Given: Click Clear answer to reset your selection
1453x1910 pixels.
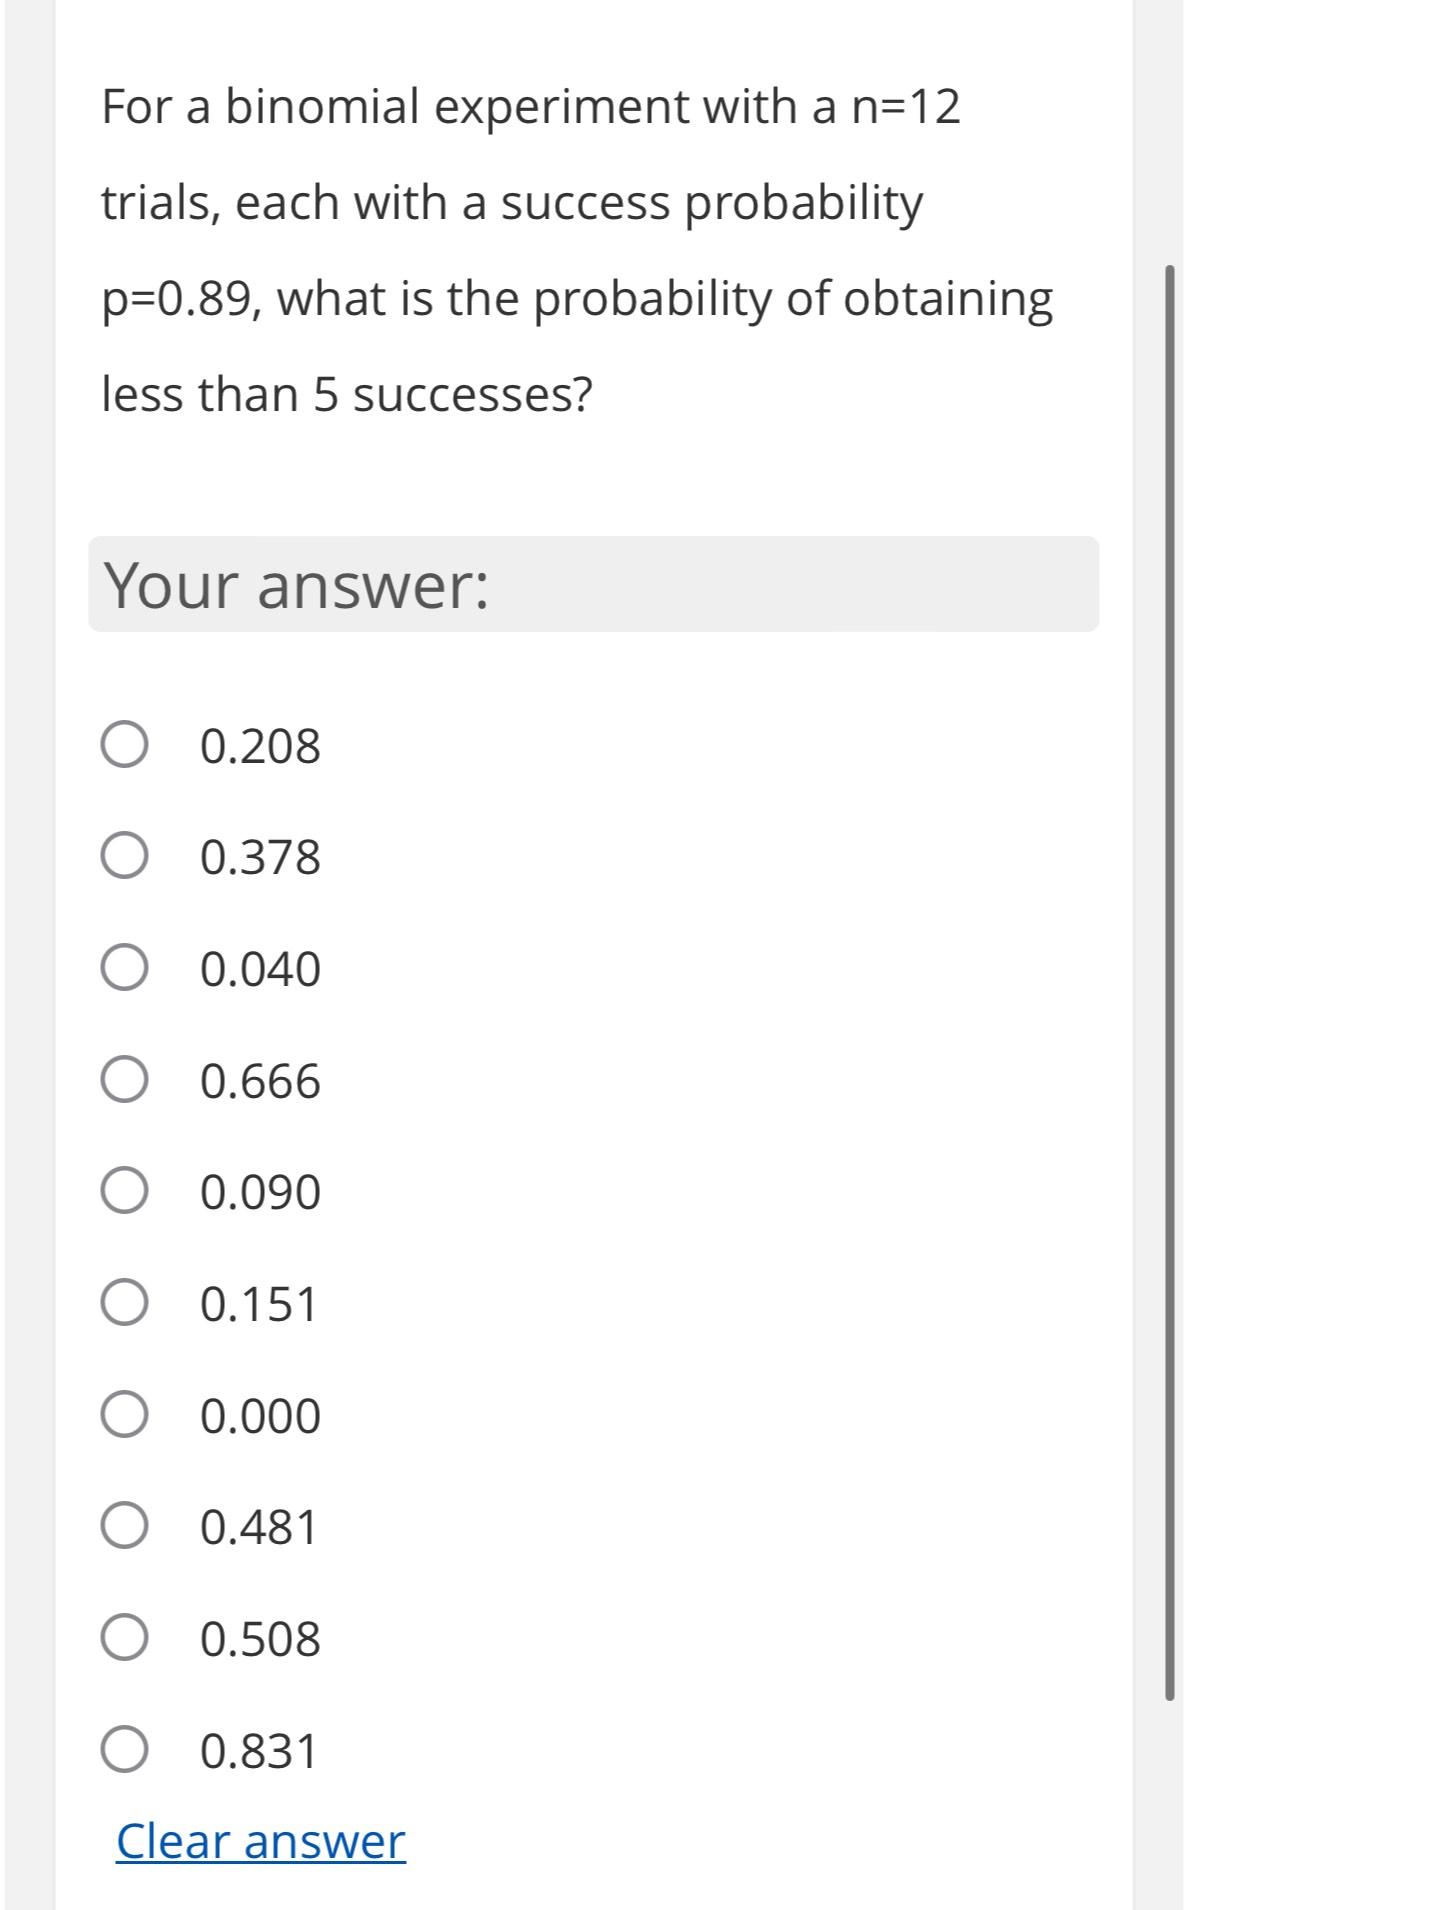Looking at the screenshot, I should pos(258,1842).
